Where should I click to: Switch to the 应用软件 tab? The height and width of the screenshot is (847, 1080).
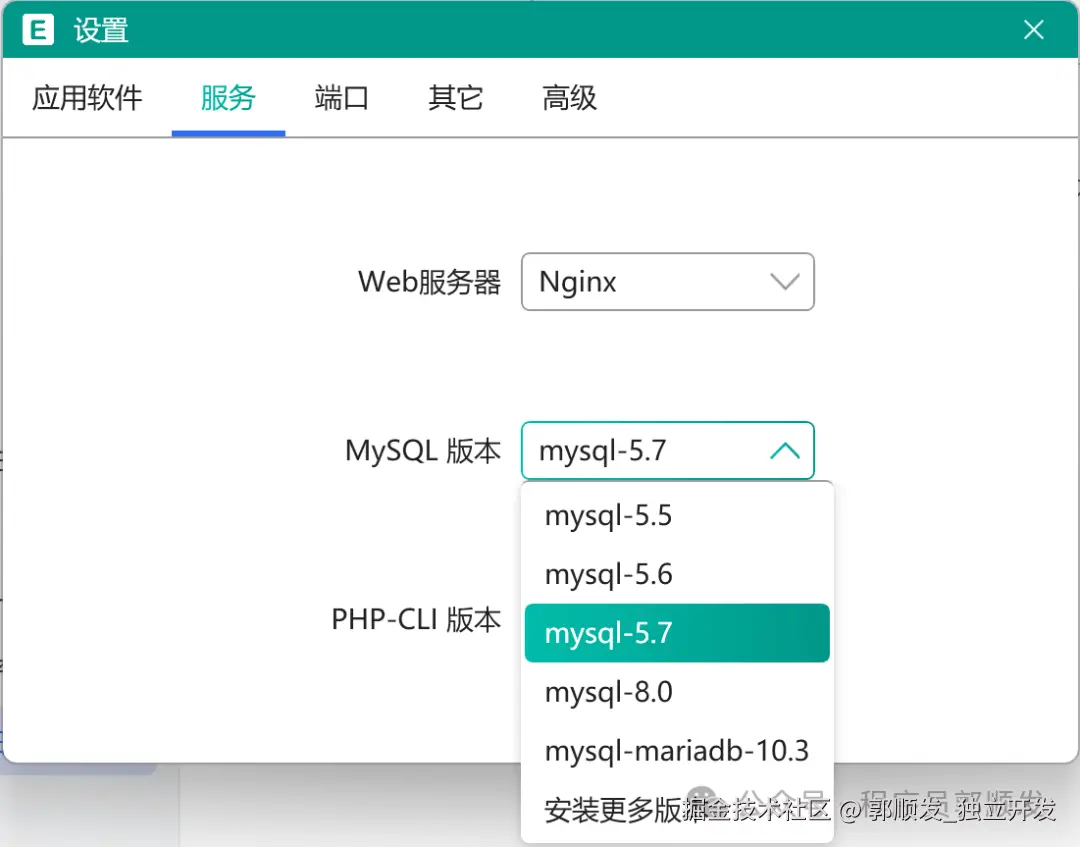tap(87, 98)
